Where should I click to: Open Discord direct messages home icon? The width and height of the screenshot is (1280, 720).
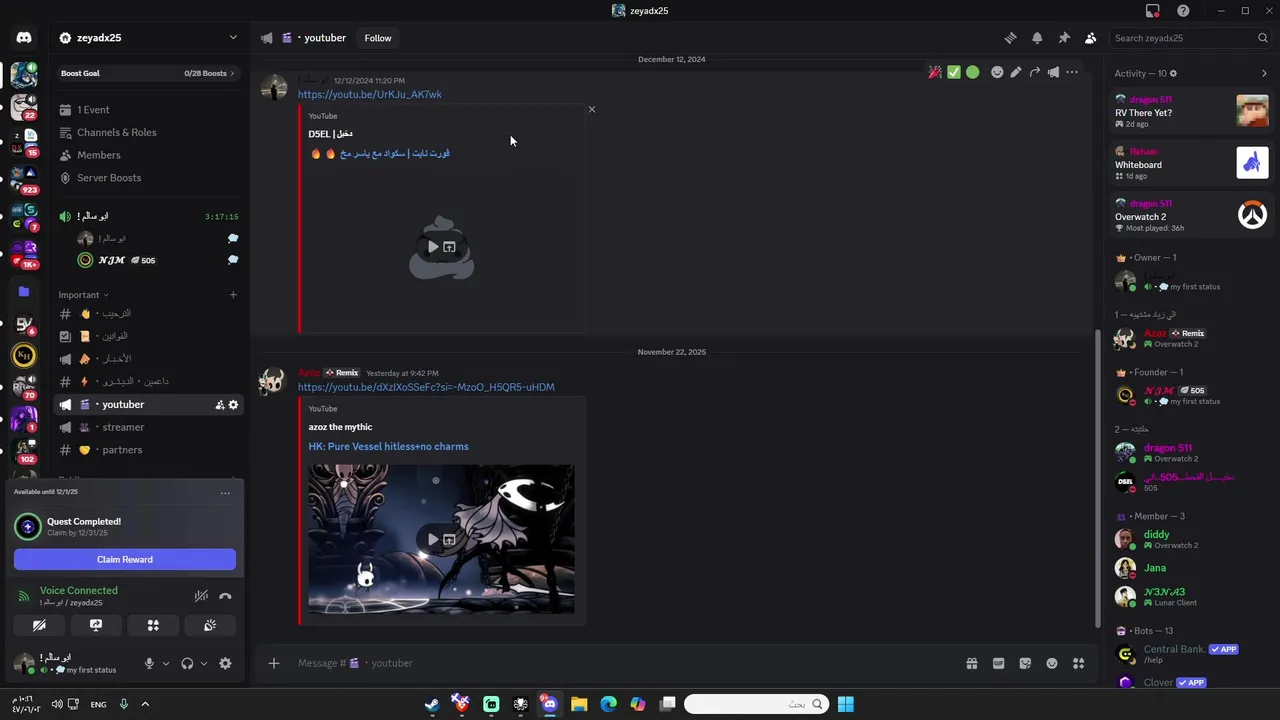[x=24, y=38]
